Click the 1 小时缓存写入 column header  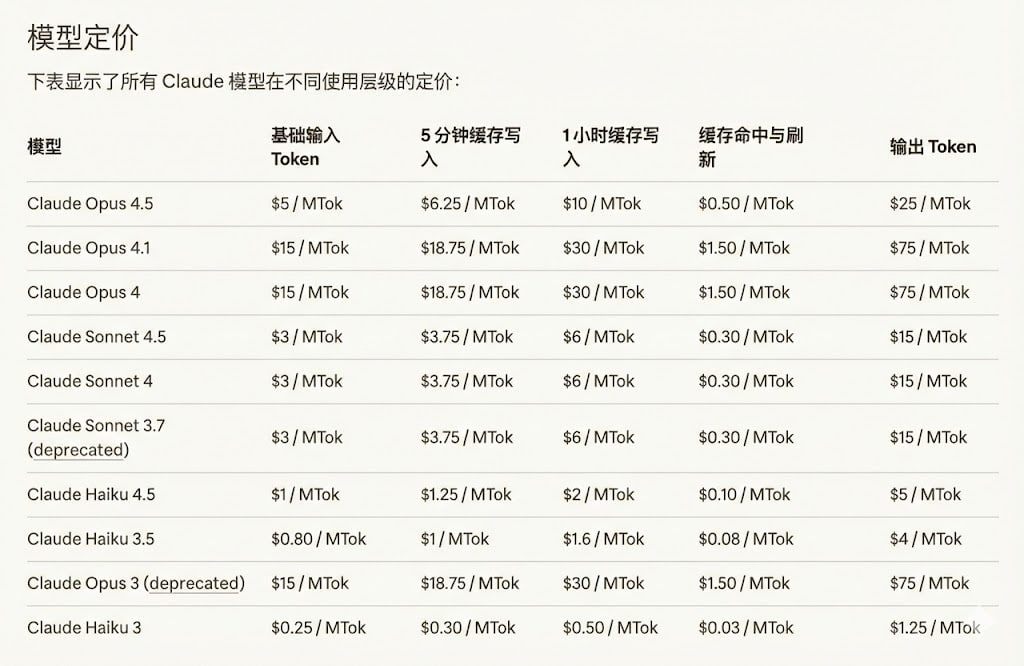pos(610,146)
